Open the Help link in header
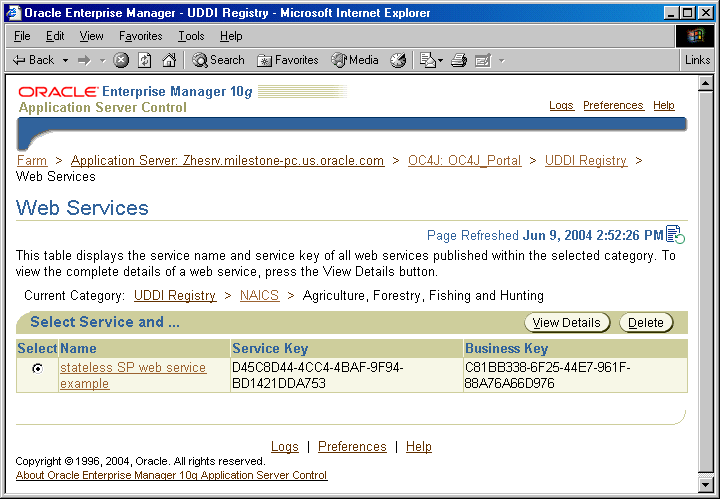The width and height of the screenshot is (720, 499). (664, 106)
